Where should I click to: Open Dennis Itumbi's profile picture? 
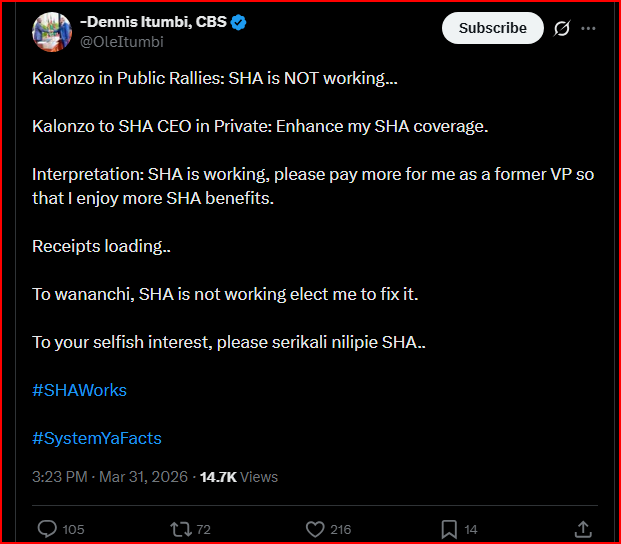(x=51, y=32)
